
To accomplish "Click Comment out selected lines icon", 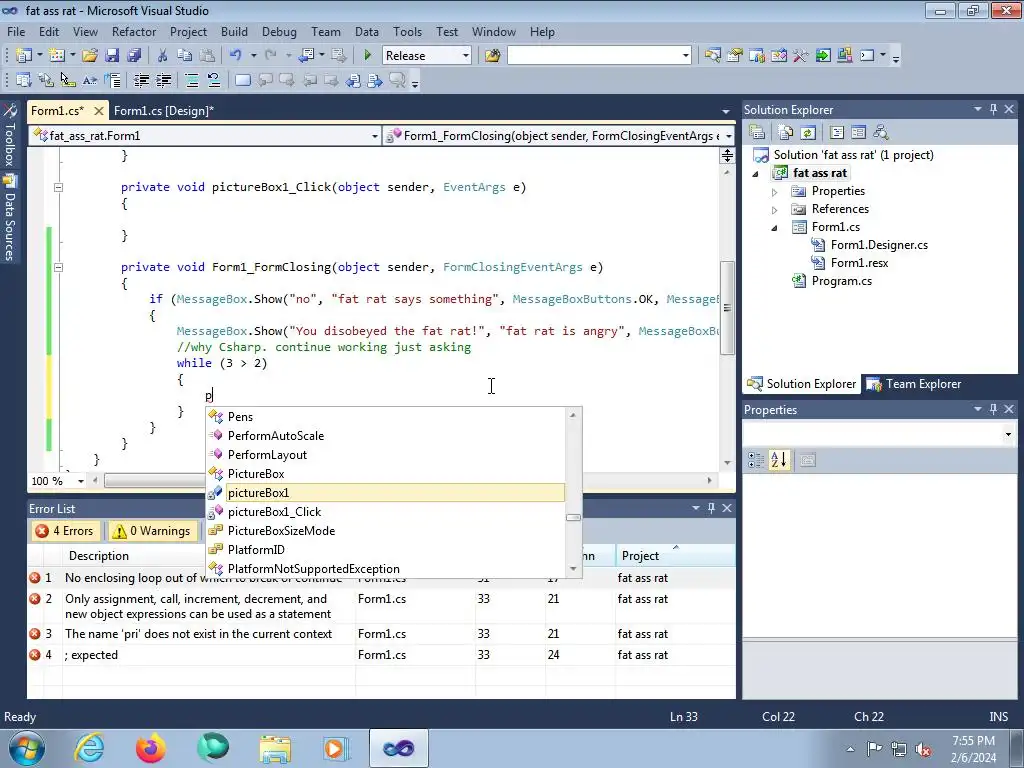I will (x=192, y=80).
